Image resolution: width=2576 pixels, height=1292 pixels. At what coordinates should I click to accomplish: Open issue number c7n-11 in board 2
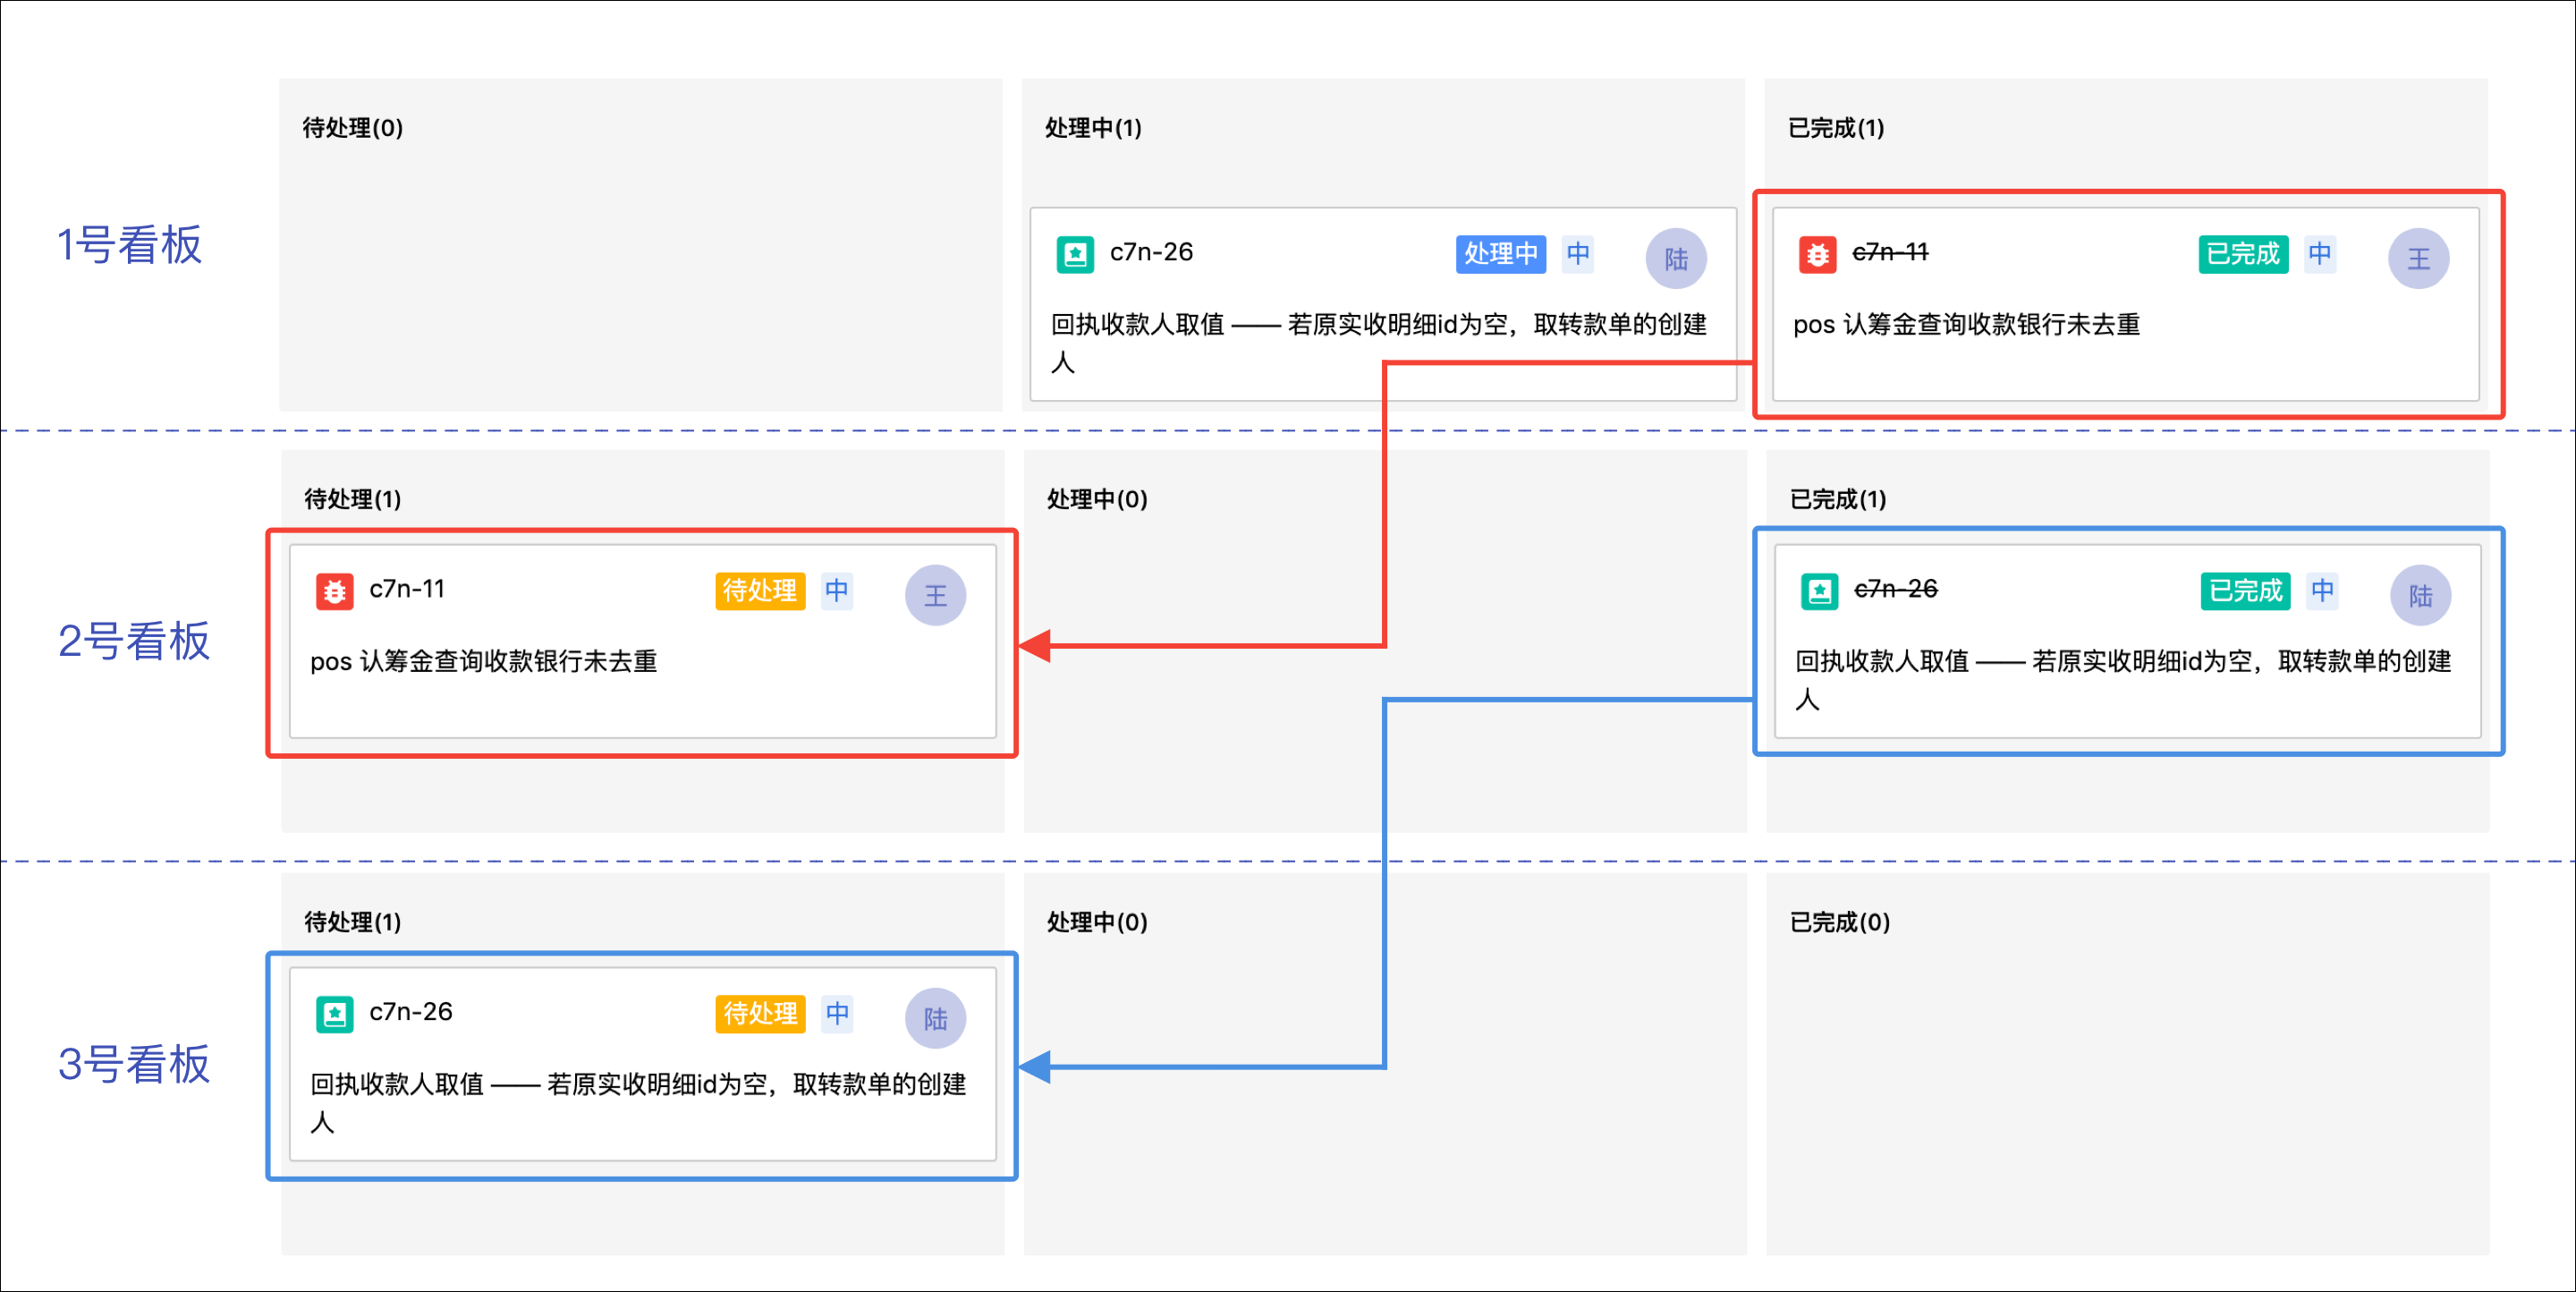407,589
